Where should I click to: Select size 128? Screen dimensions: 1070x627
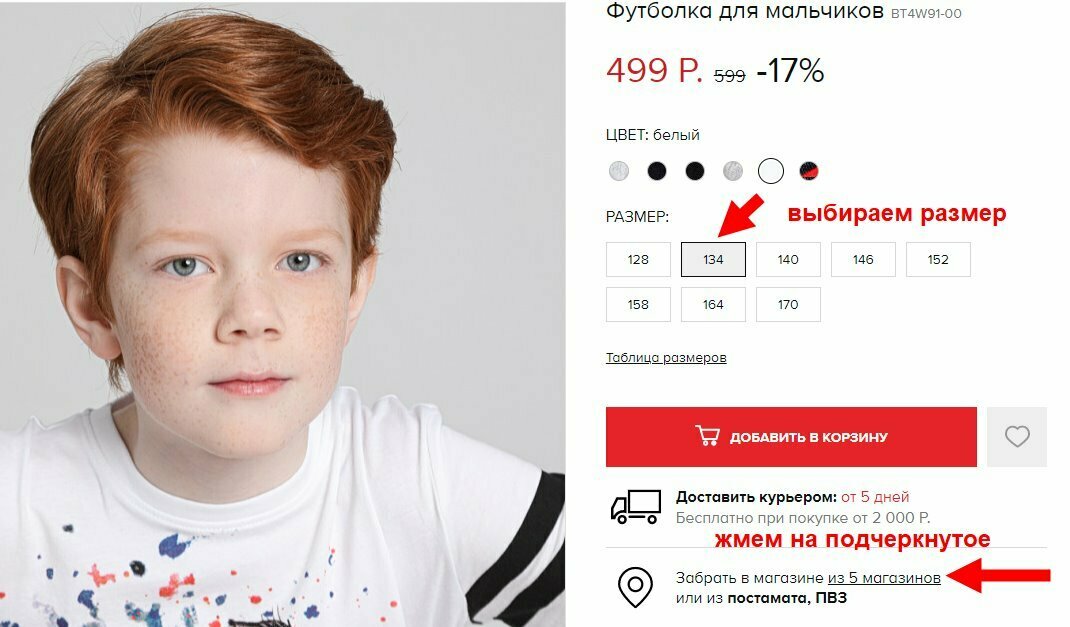click(638, 259)
